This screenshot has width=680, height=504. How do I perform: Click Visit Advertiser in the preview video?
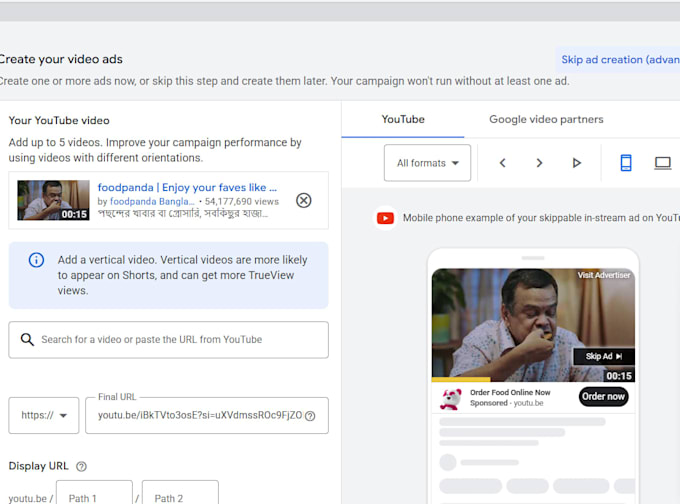[x=604, y=275]
